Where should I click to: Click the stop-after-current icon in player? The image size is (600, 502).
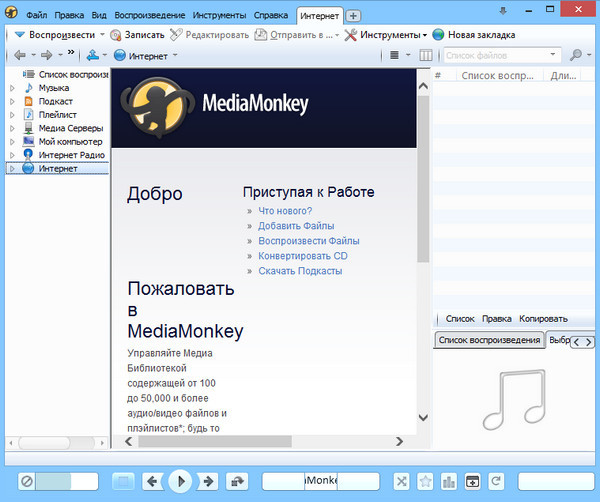(27, 481)
